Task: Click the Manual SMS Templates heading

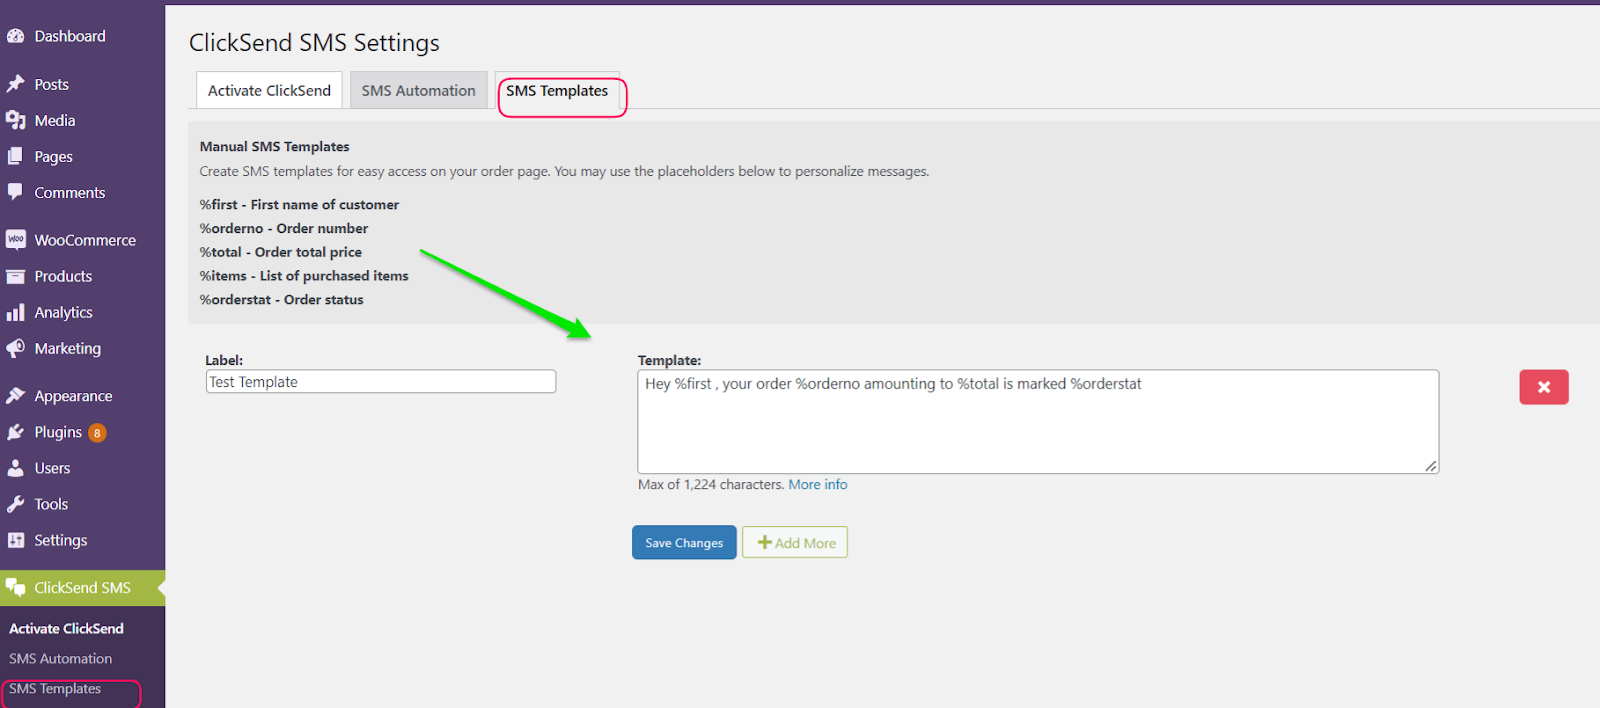Action: click(275, 146)
